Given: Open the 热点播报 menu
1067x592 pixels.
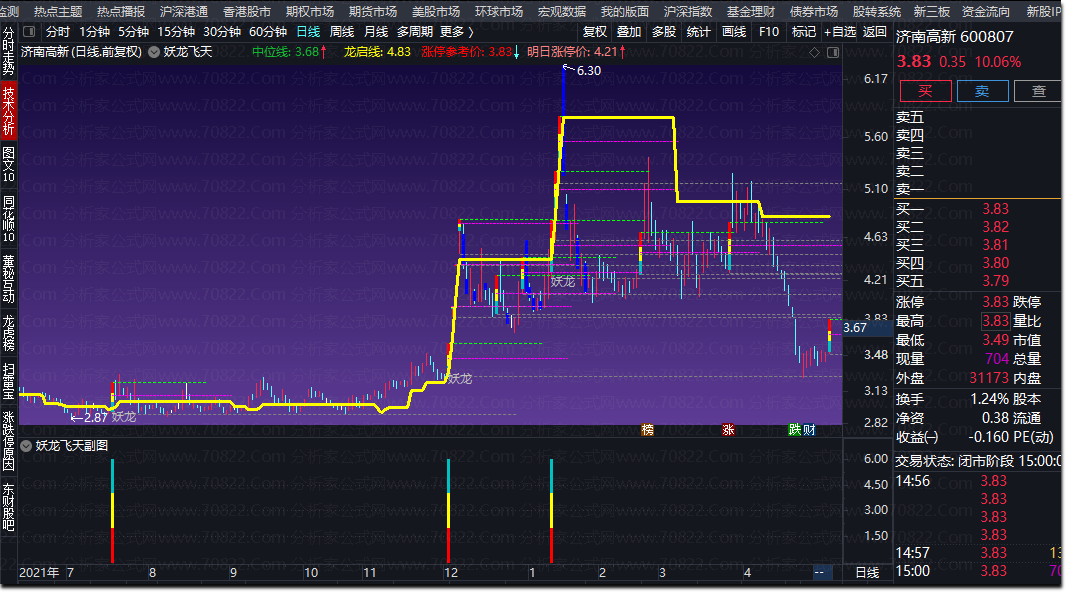Looking at the screenshot, I should tap(120, 12).
